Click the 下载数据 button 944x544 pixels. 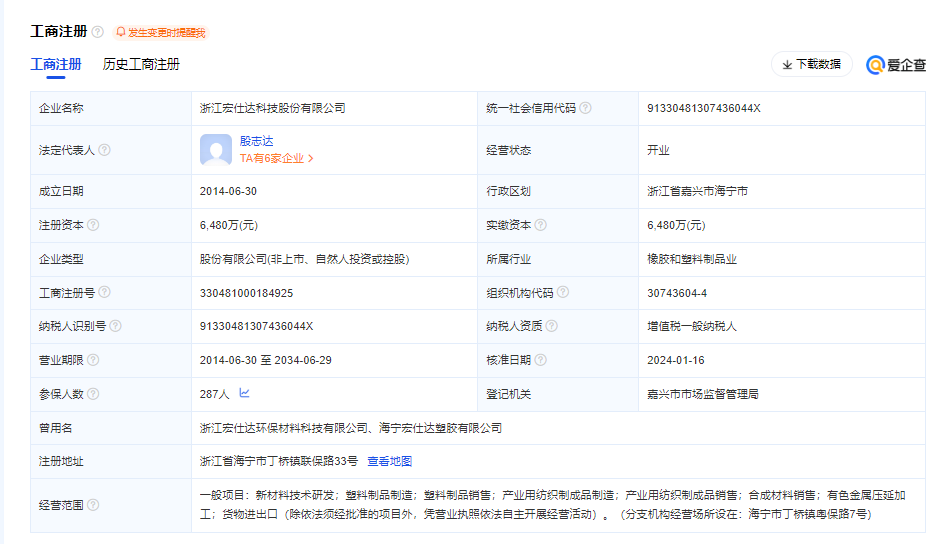tap(812, 64)
